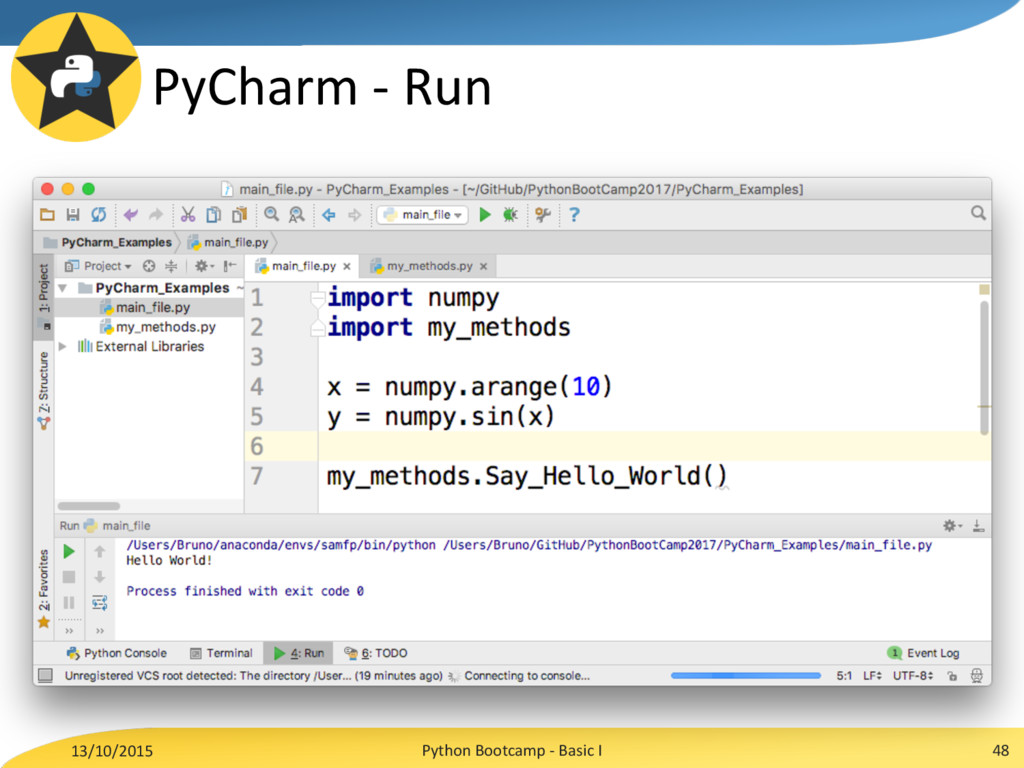Image resolution: width=1024 pixels, height=768 pixels.
Task: Close the my_methods.py tab
Action: pos(483,266)
